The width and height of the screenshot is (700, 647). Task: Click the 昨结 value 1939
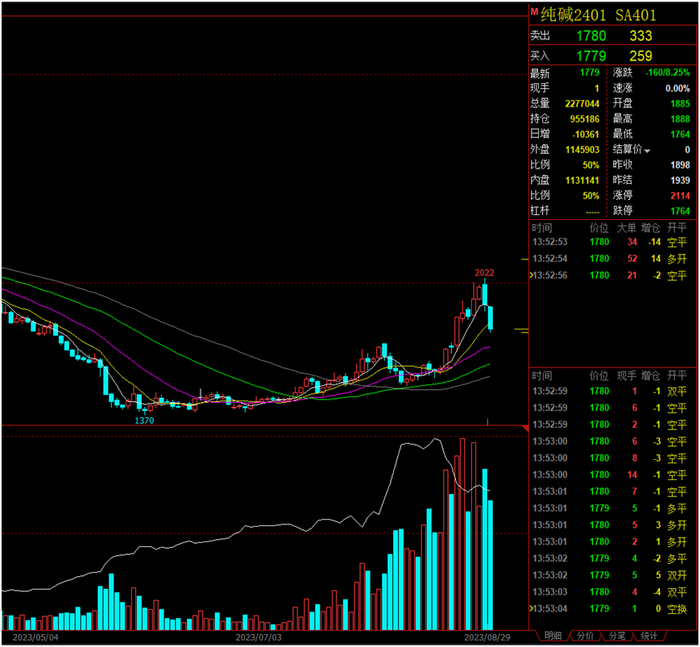click(680, 180)
